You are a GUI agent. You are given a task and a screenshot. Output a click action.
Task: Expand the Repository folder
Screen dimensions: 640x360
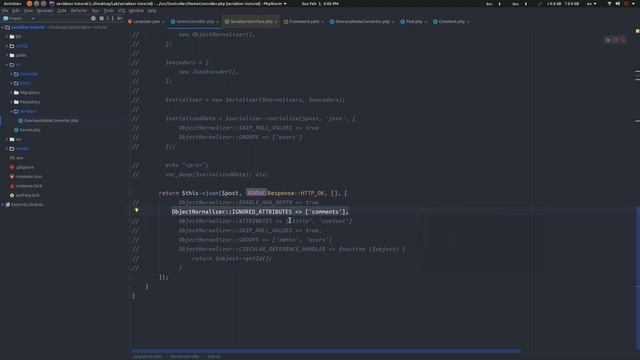(11, 102)
